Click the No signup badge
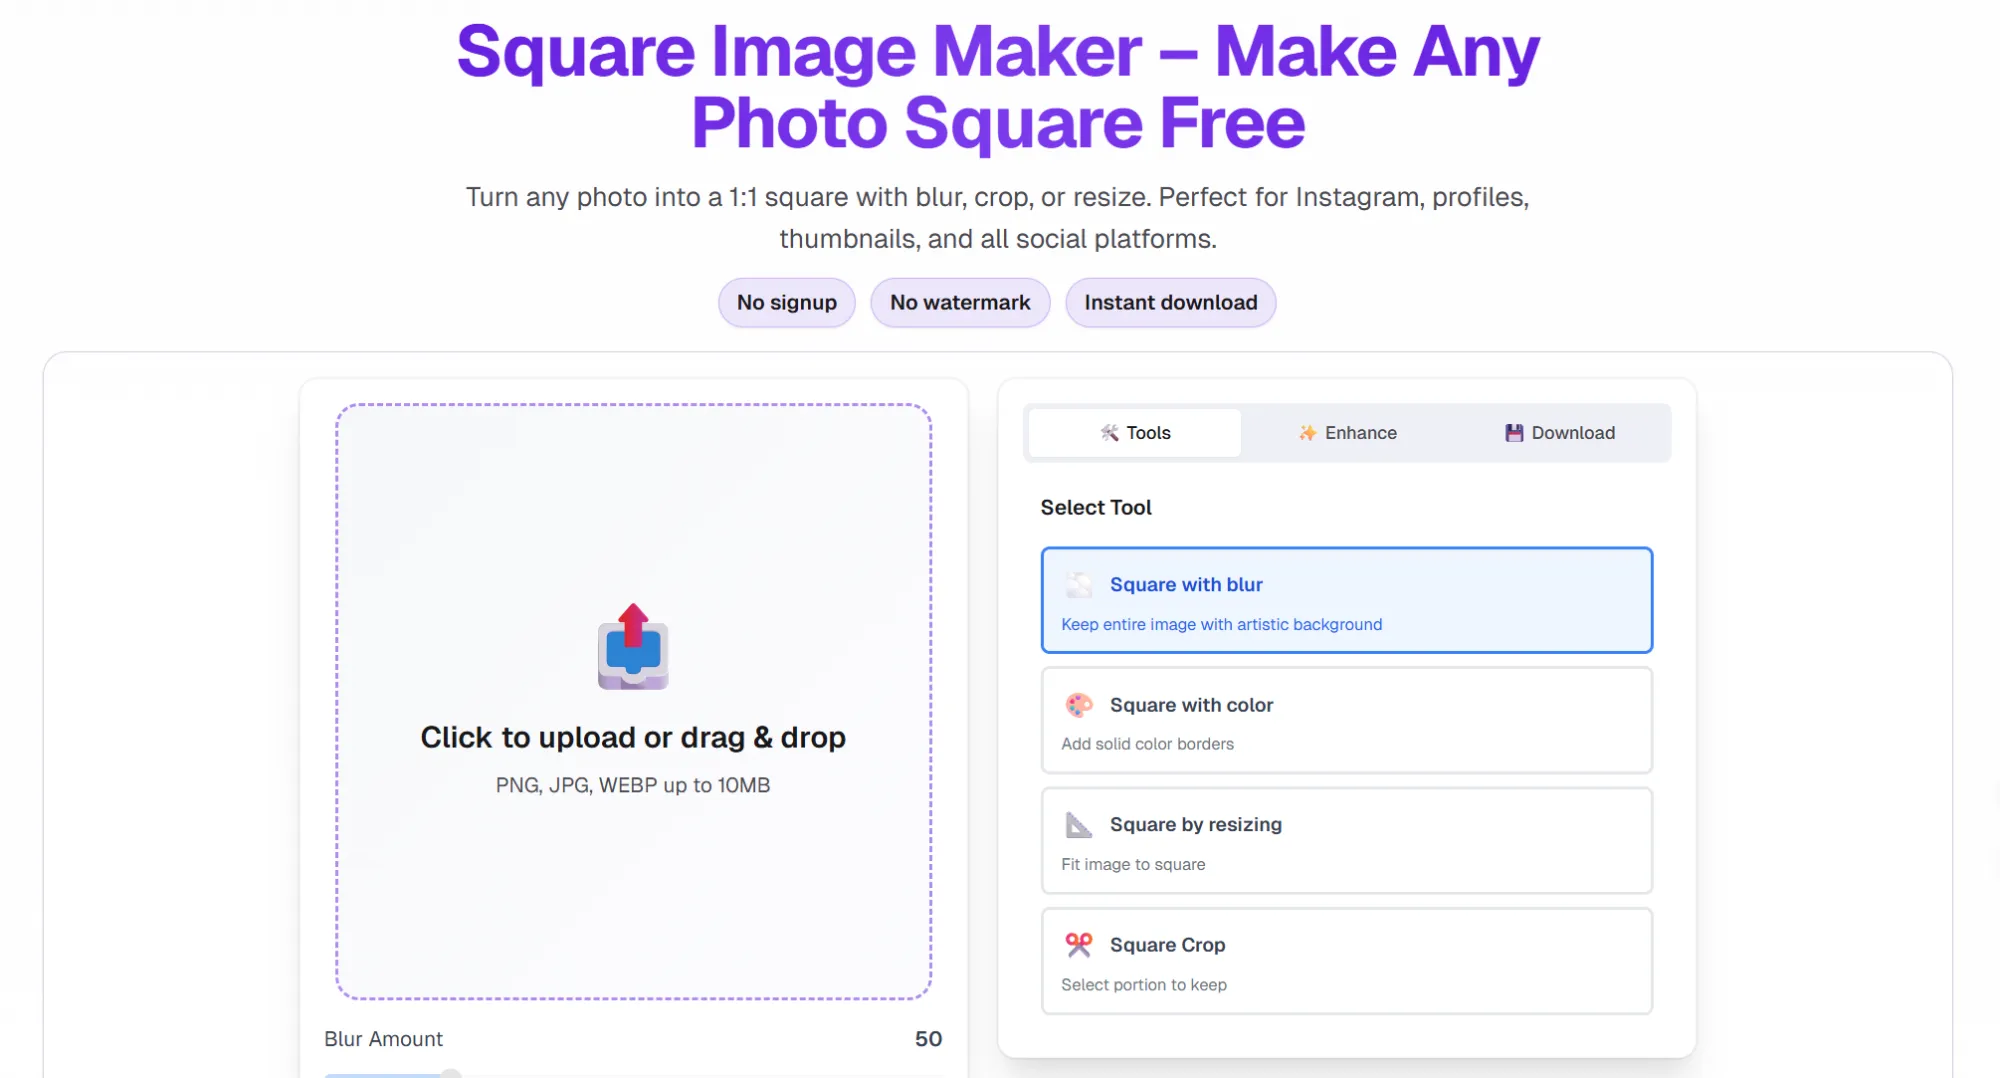Screen dimensions: 2000x1078 click(x=787, y=303)
